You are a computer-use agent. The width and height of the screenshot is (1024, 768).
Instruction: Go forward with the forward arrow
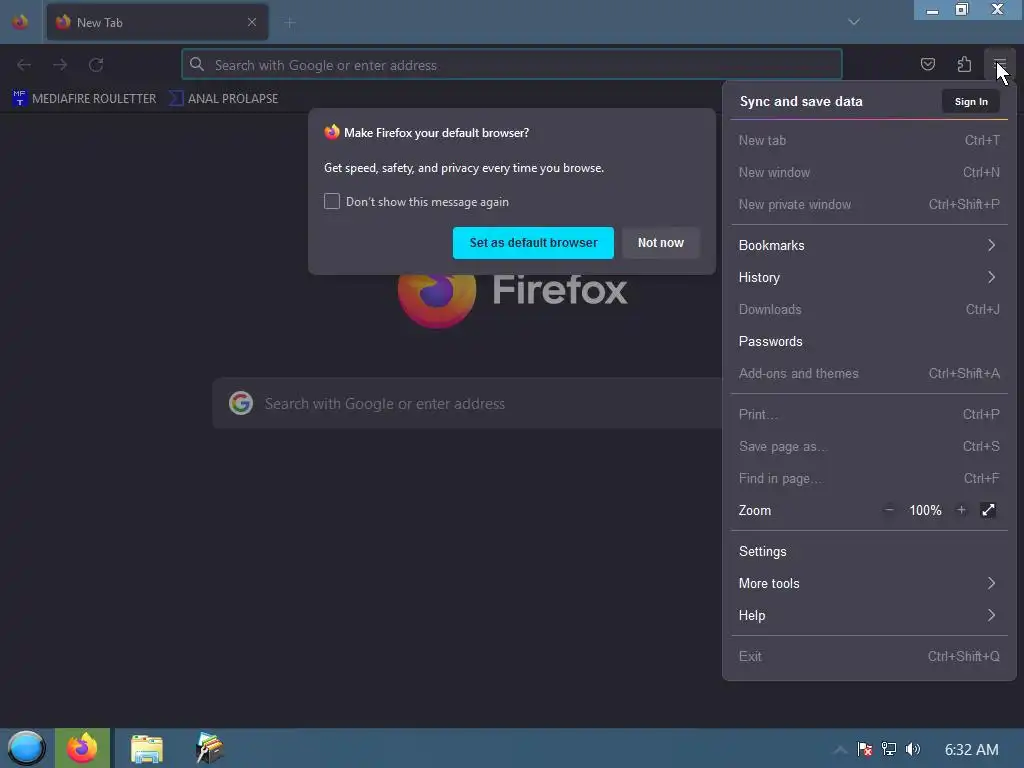coord(60,65)
